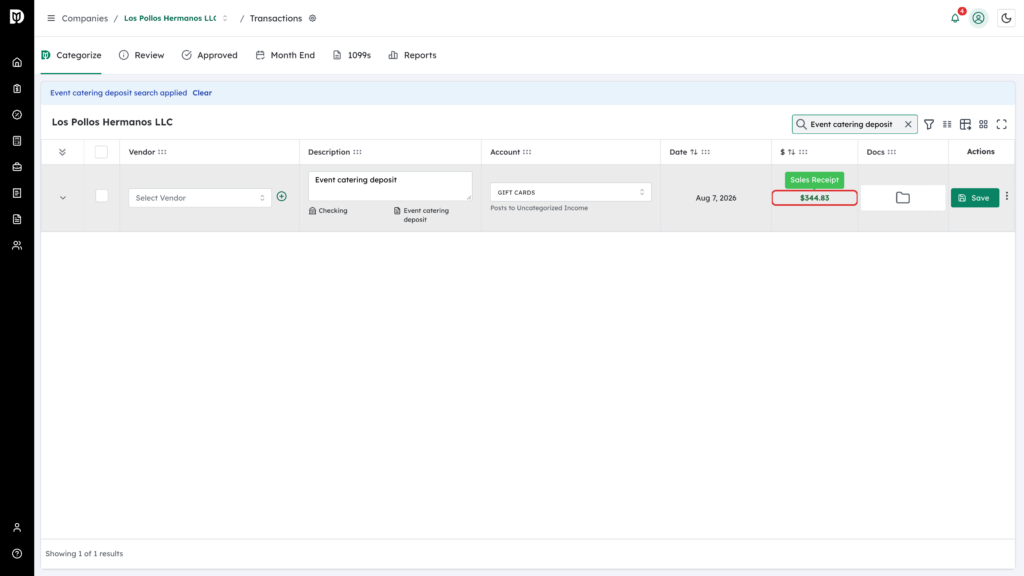Check the Event catering deposit row checkbox

coord(101,196)
